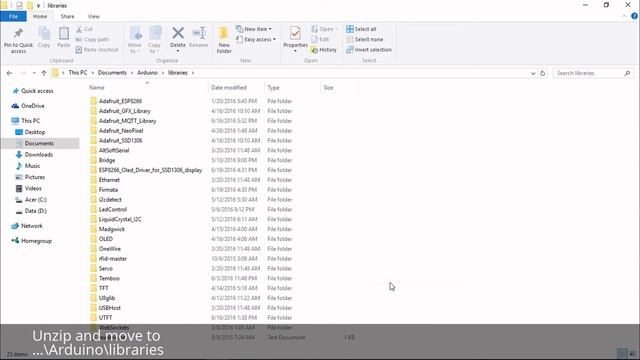Go back with the back arrow
Screen dimensions: 640x360
pyautogui.click(x=9, y=73)
